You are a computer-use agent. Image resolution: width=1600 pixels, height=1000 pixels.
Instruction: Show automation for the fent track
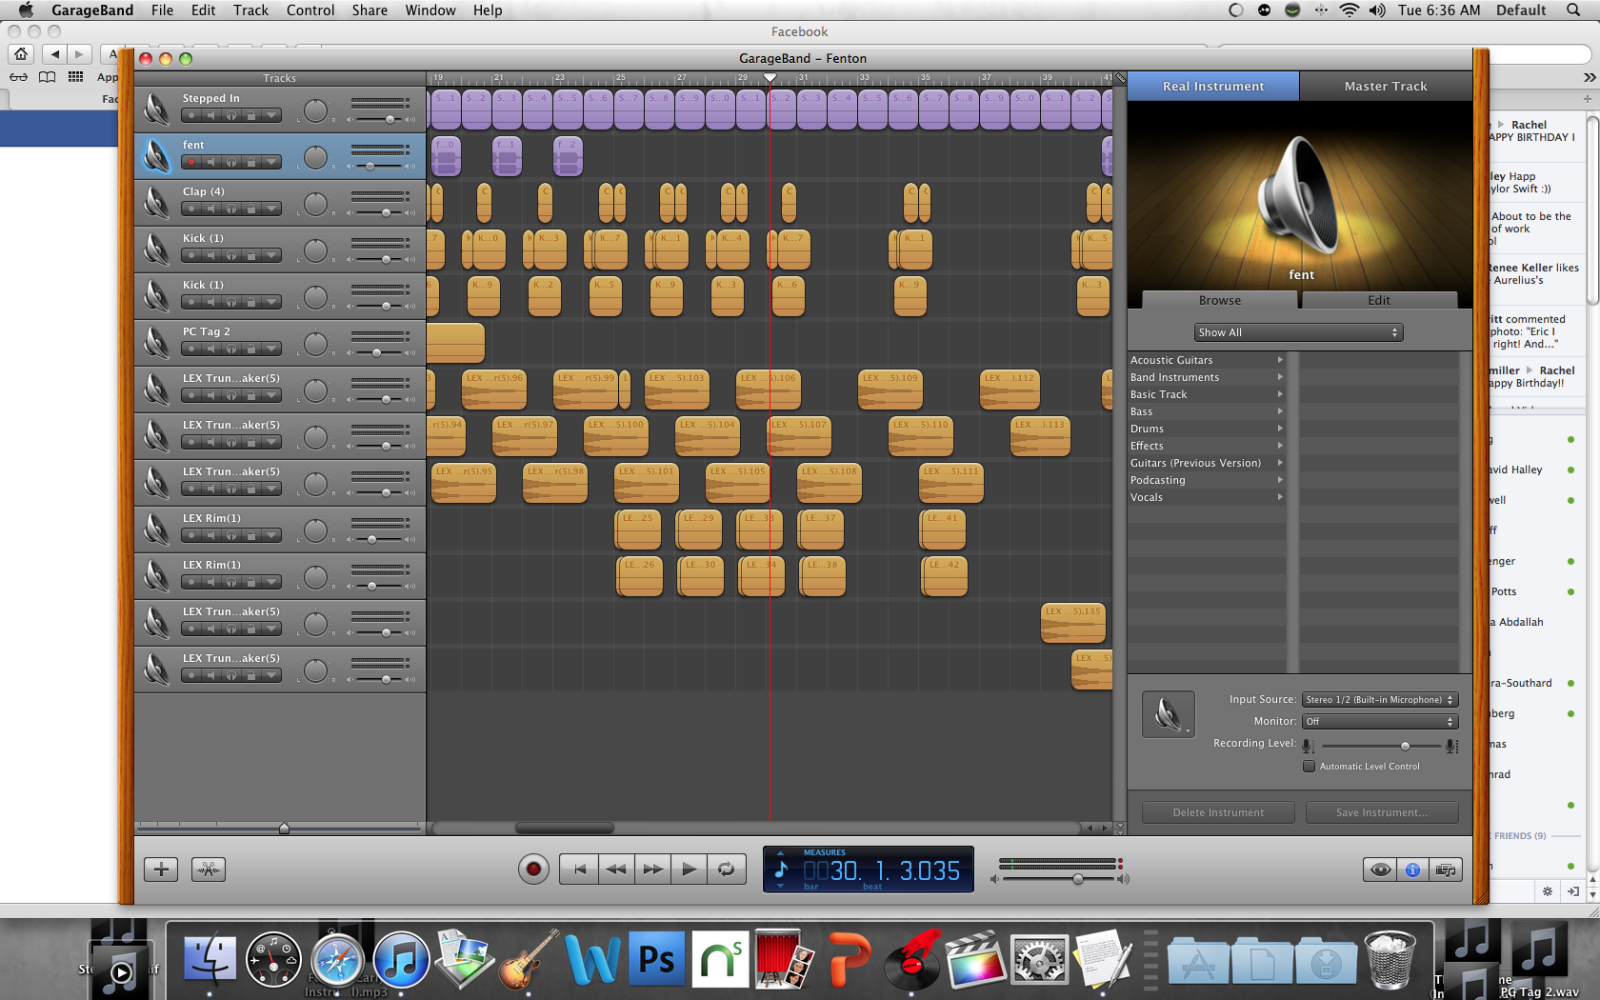click(x=271, y=162)
